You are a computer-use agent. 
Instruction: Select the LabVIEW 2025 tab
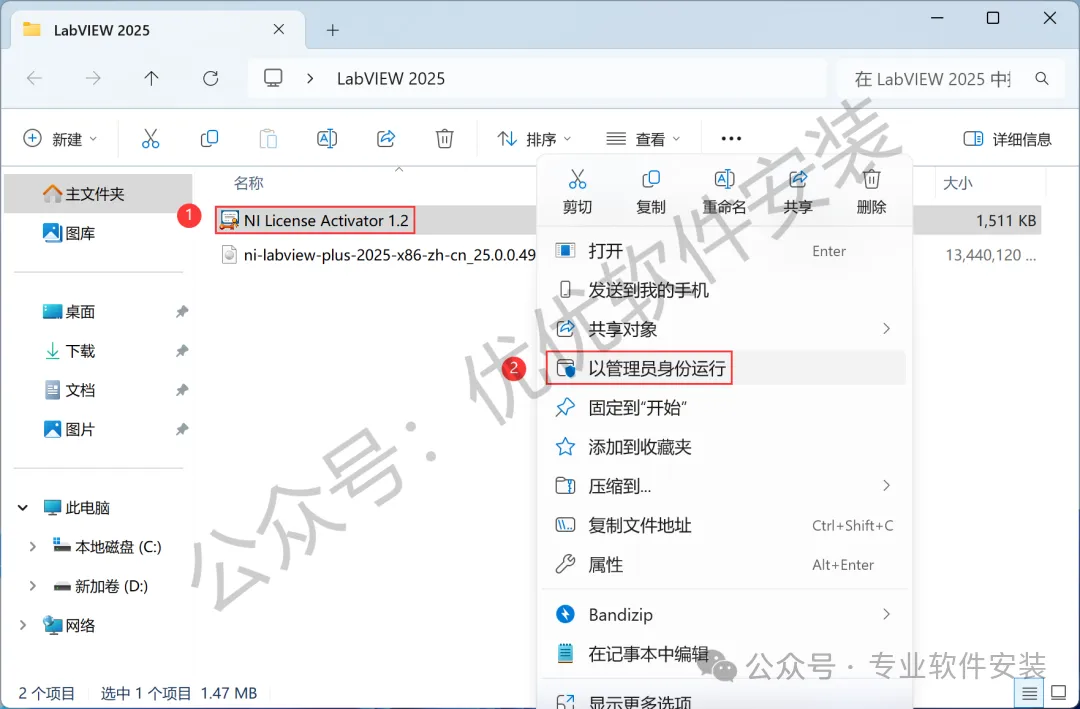(158, 30)
